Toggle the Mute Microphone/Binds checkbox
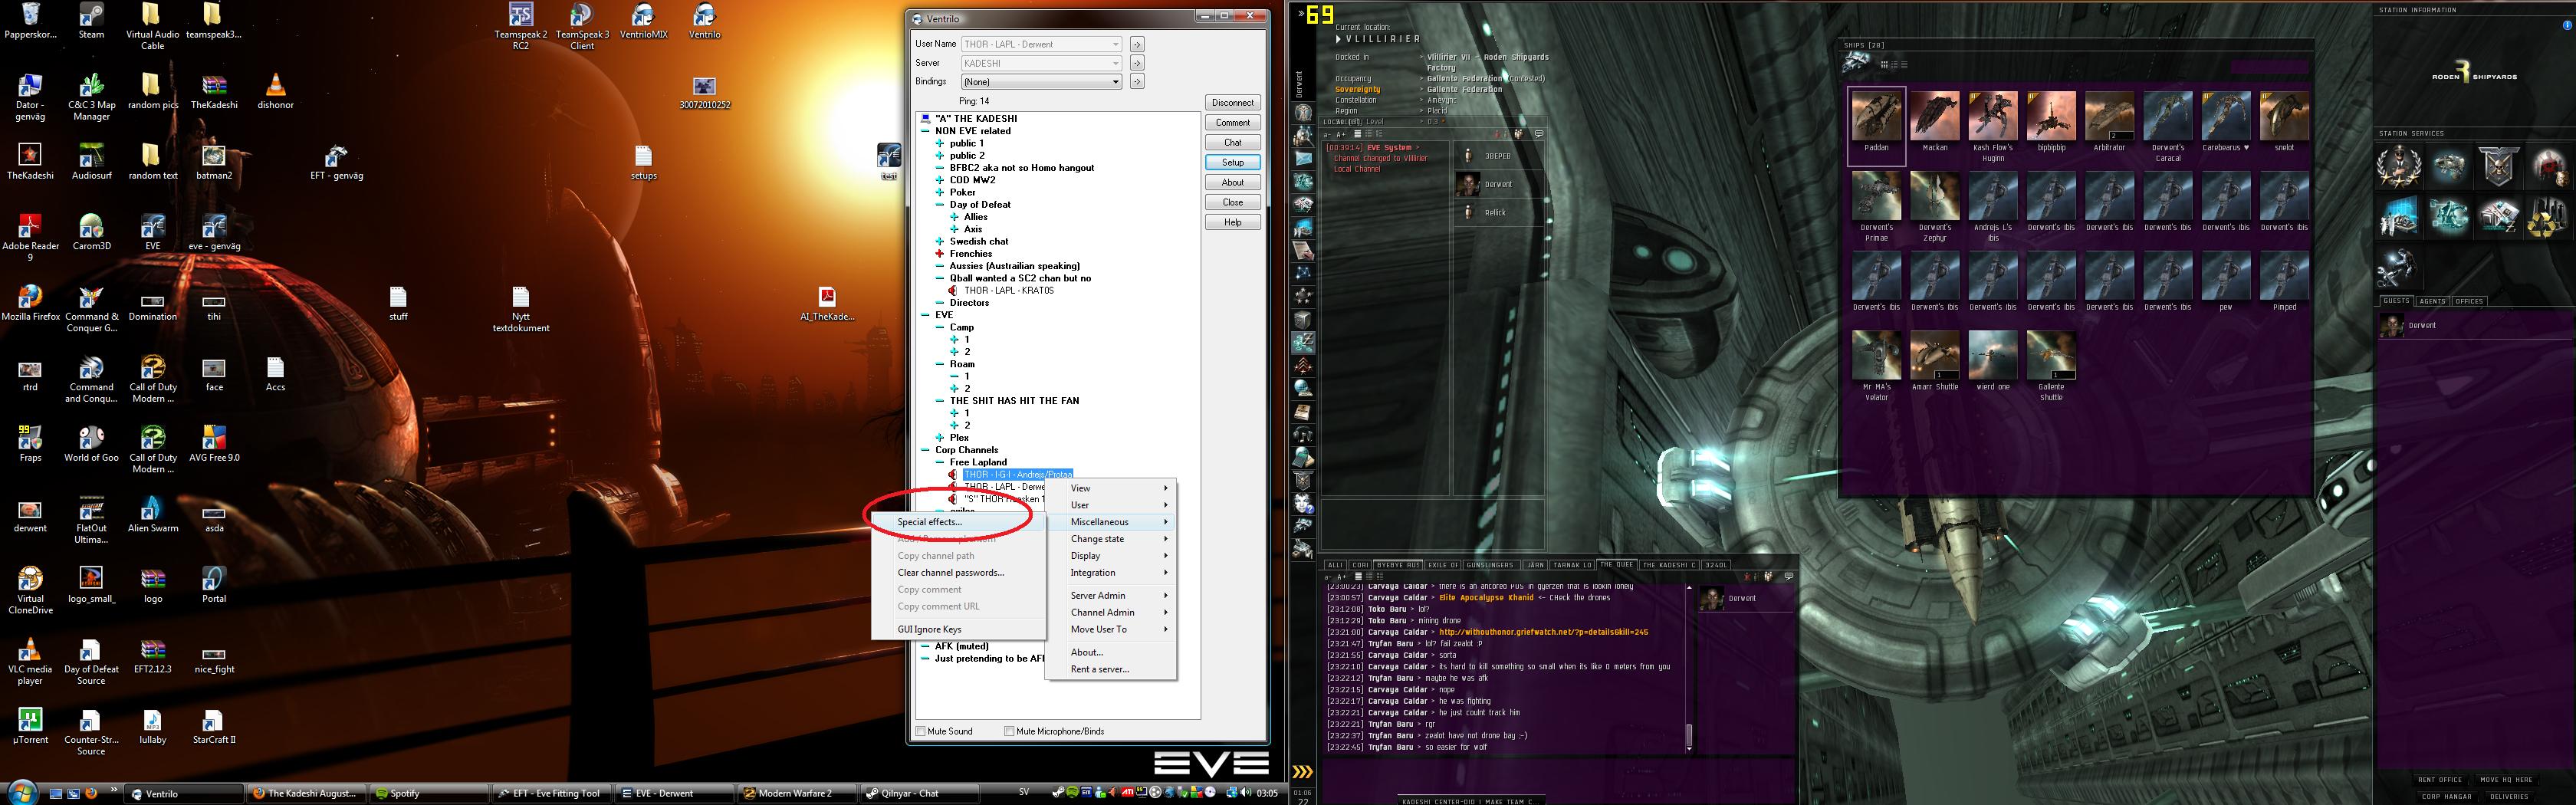 click(1009, 731)
